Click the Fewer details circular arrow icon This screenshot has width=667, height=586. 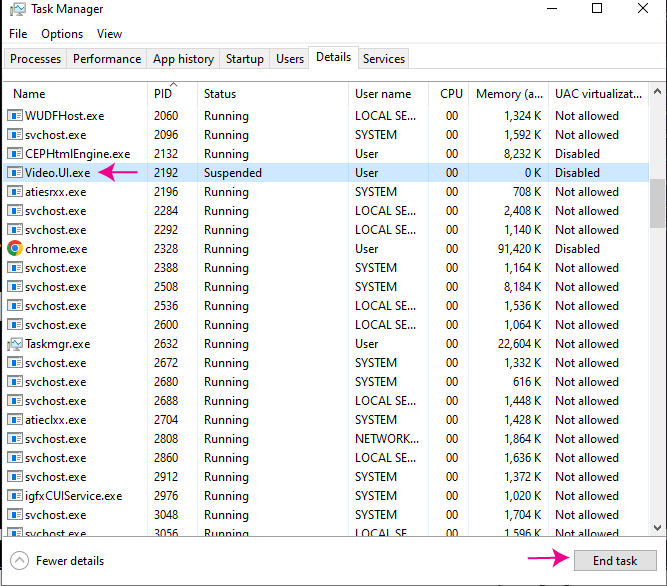point(20,560)
